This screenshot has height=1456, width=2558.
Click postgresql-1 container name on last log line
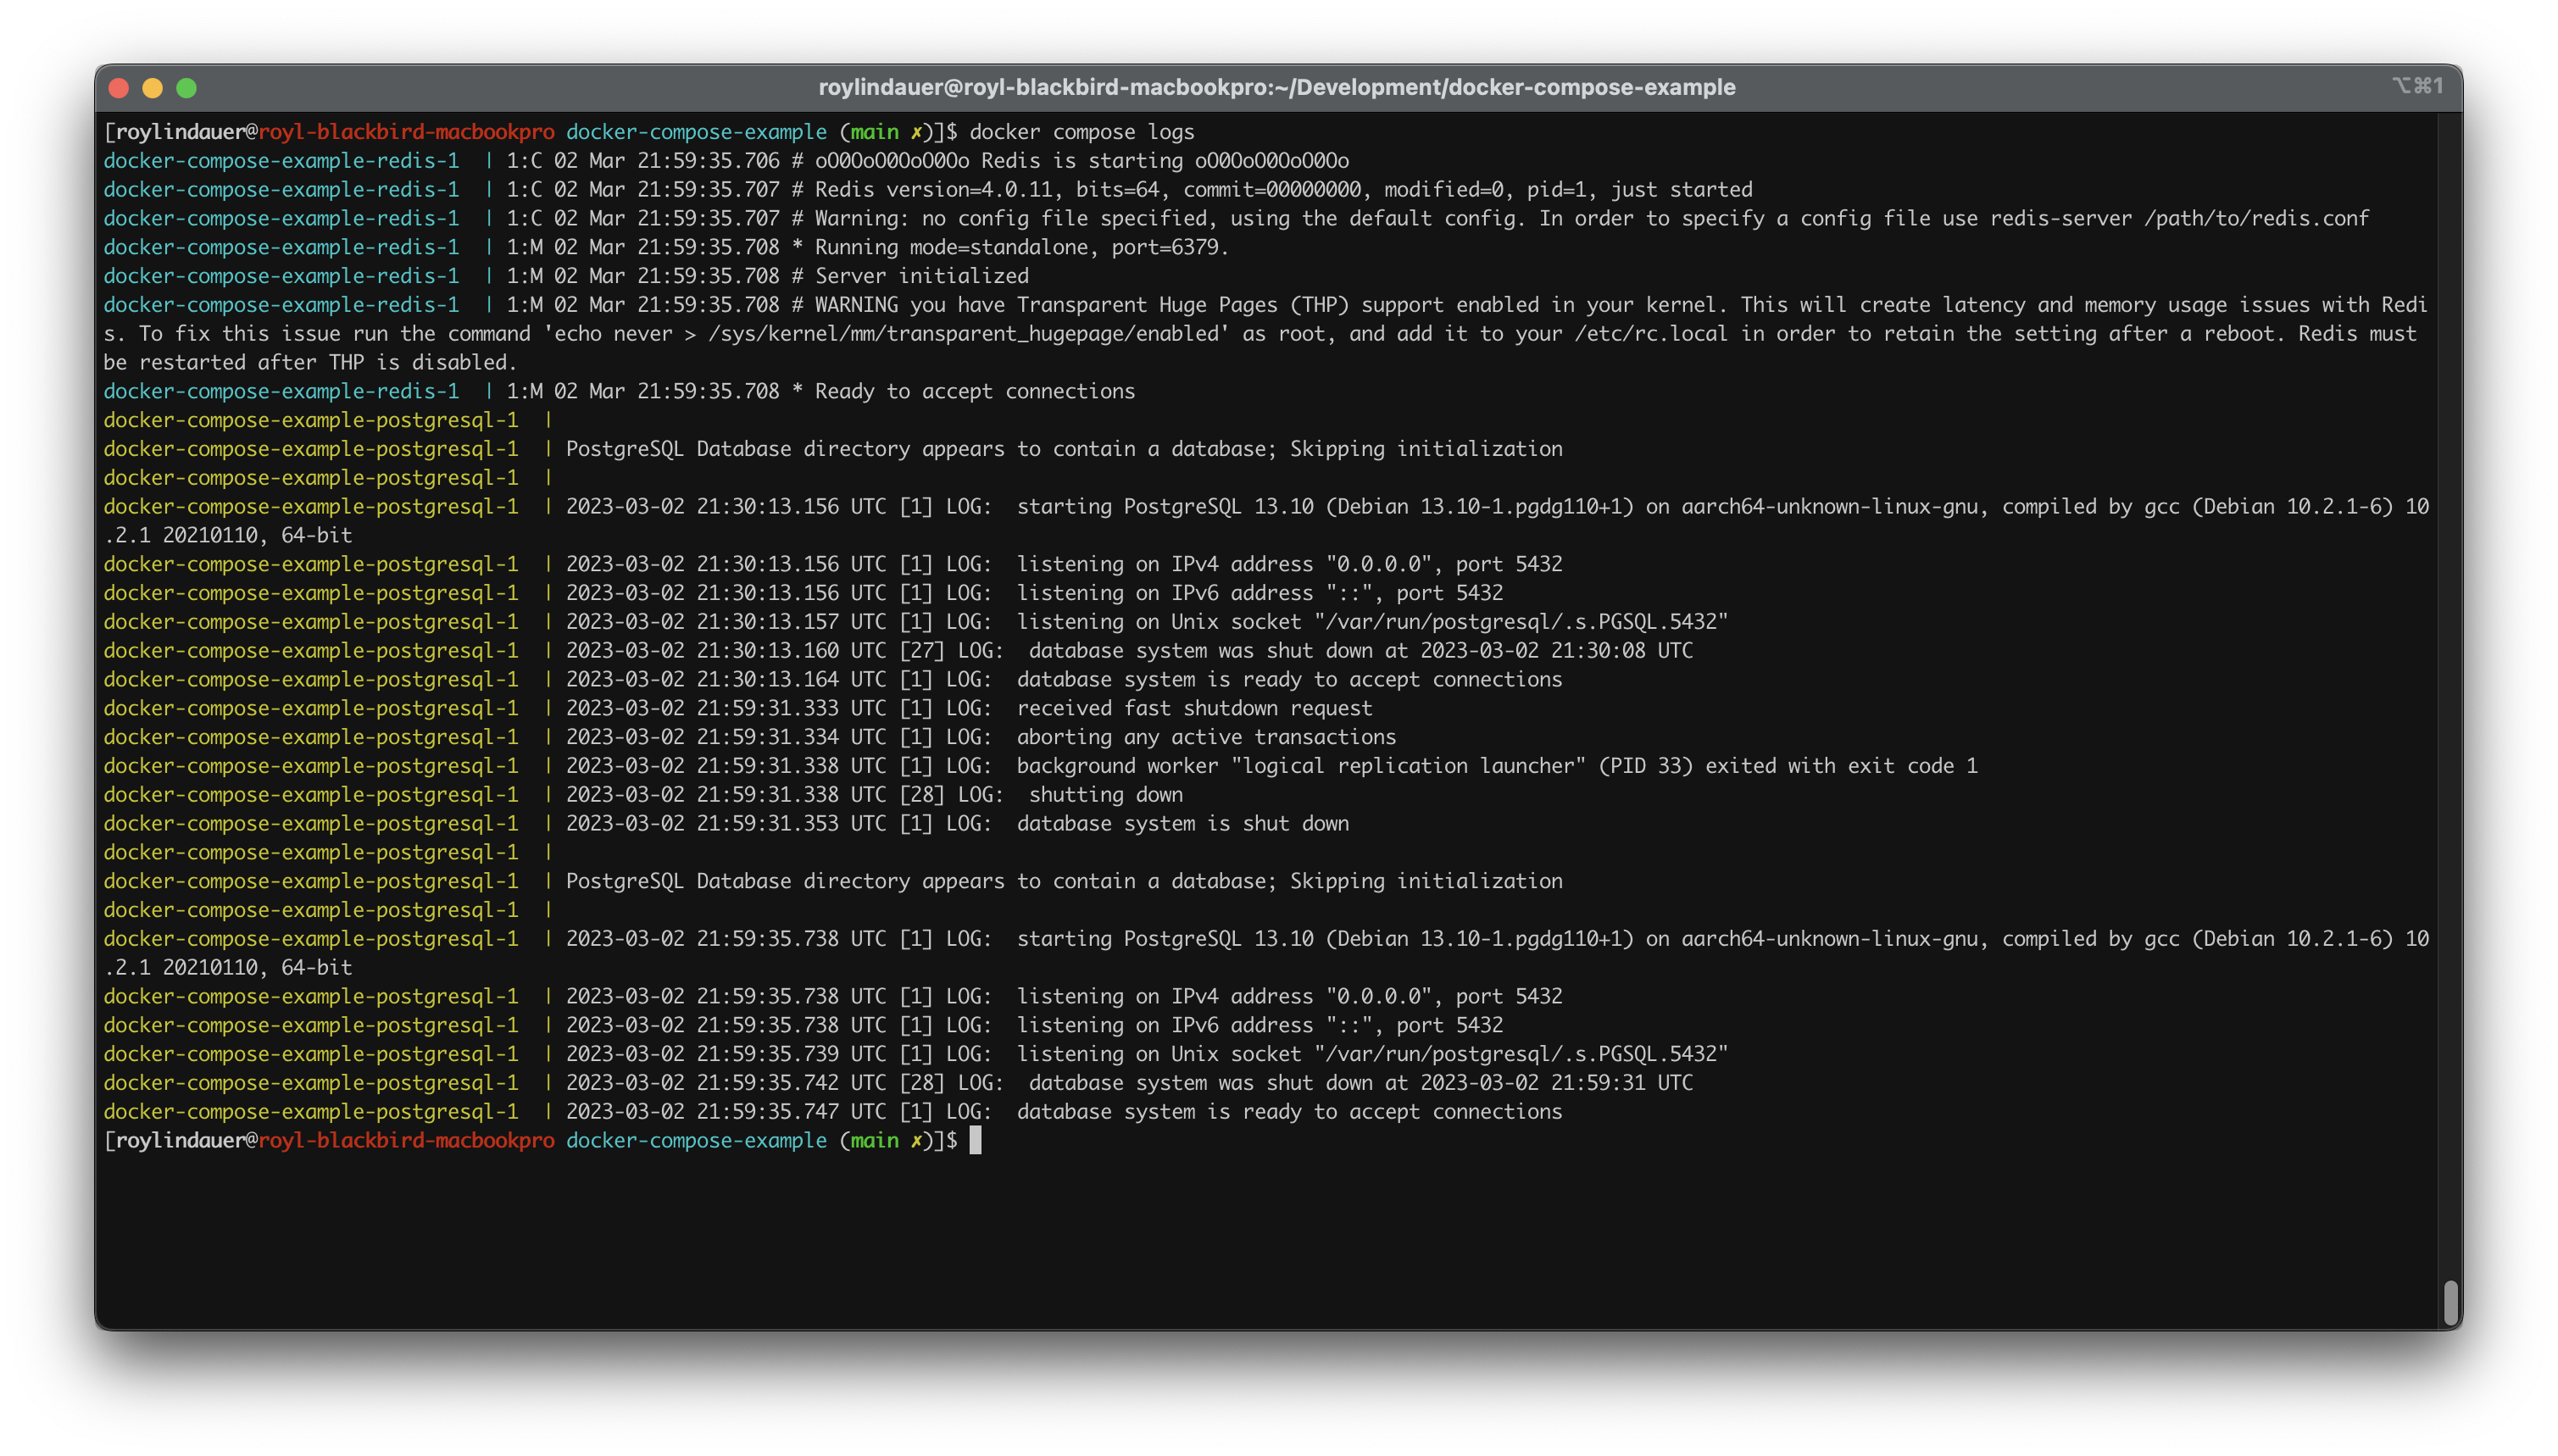(311, 1112)
